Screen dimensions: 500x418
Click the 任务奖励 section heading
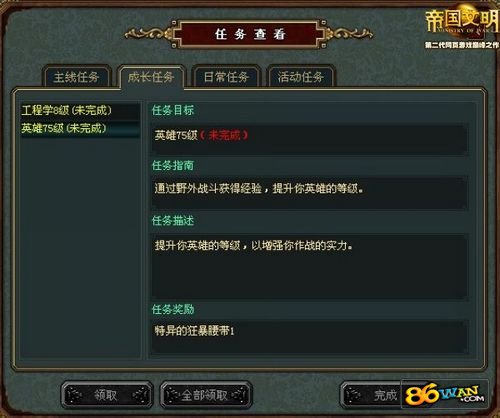(x=173, y=309)
